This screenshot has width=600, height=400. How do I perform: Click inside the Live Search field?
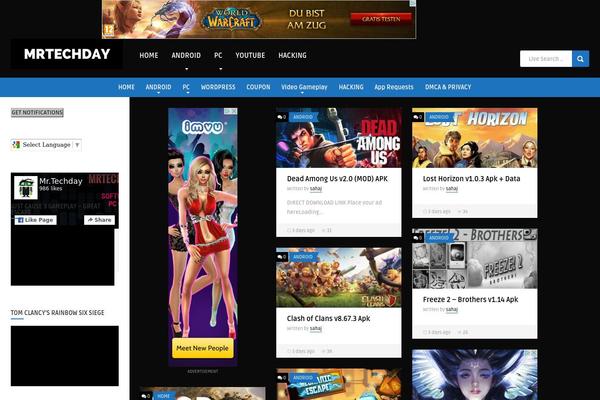coord(546,59)
